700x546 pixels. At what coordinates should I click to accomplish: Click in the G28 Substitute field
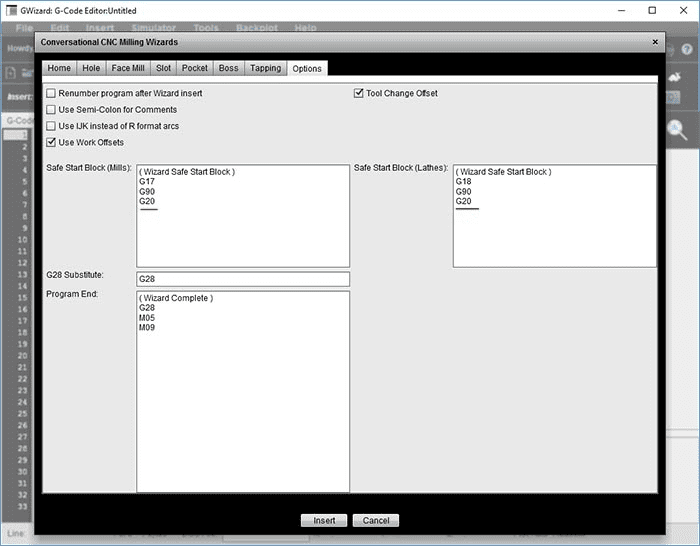(x=243, y=279)
